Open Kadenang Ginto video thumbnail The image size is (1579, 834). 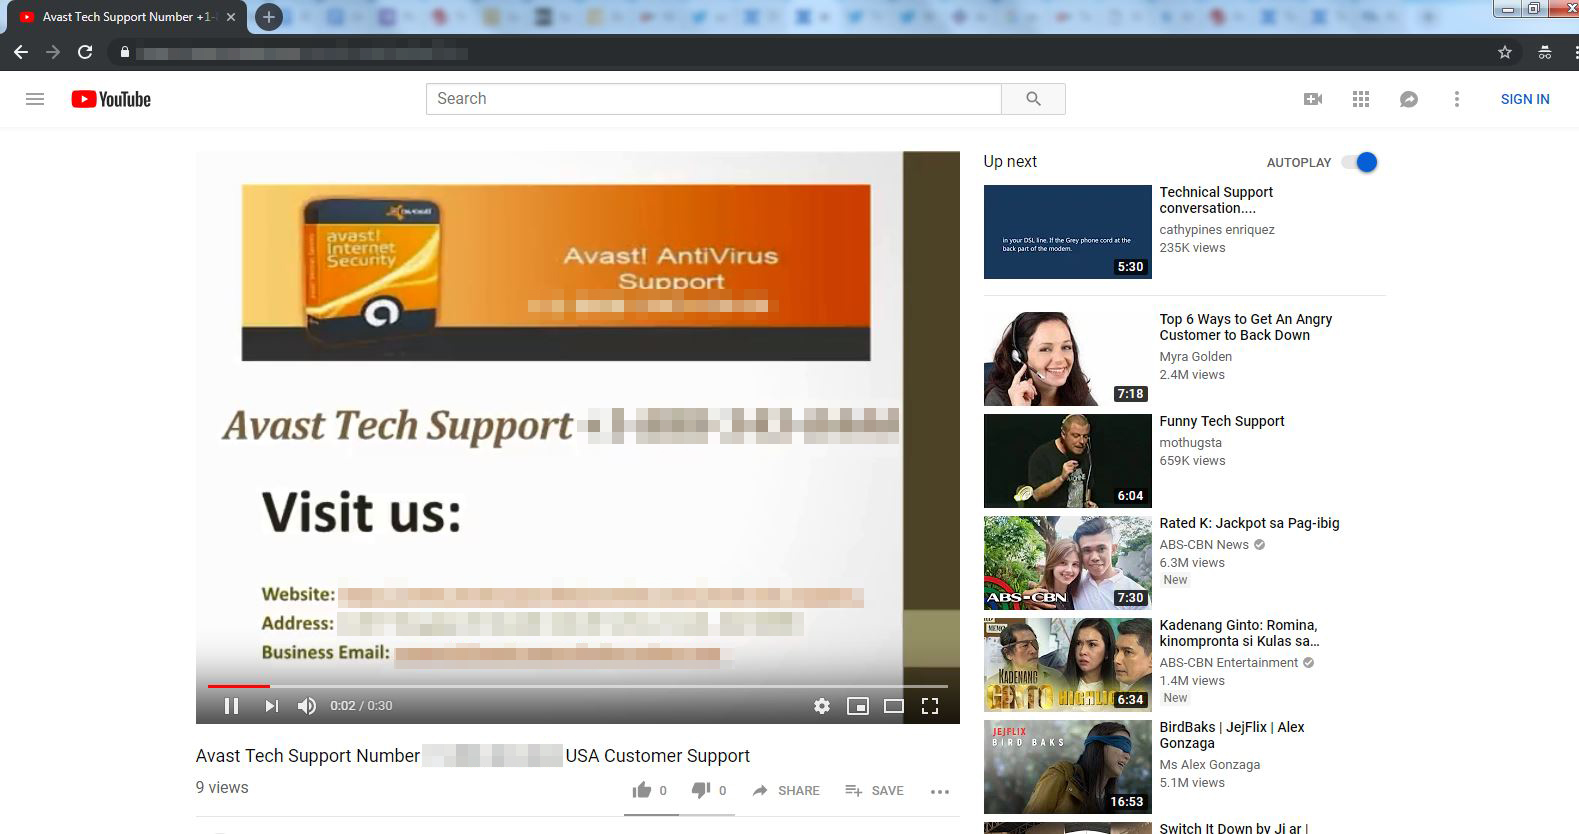point(1068,665)
